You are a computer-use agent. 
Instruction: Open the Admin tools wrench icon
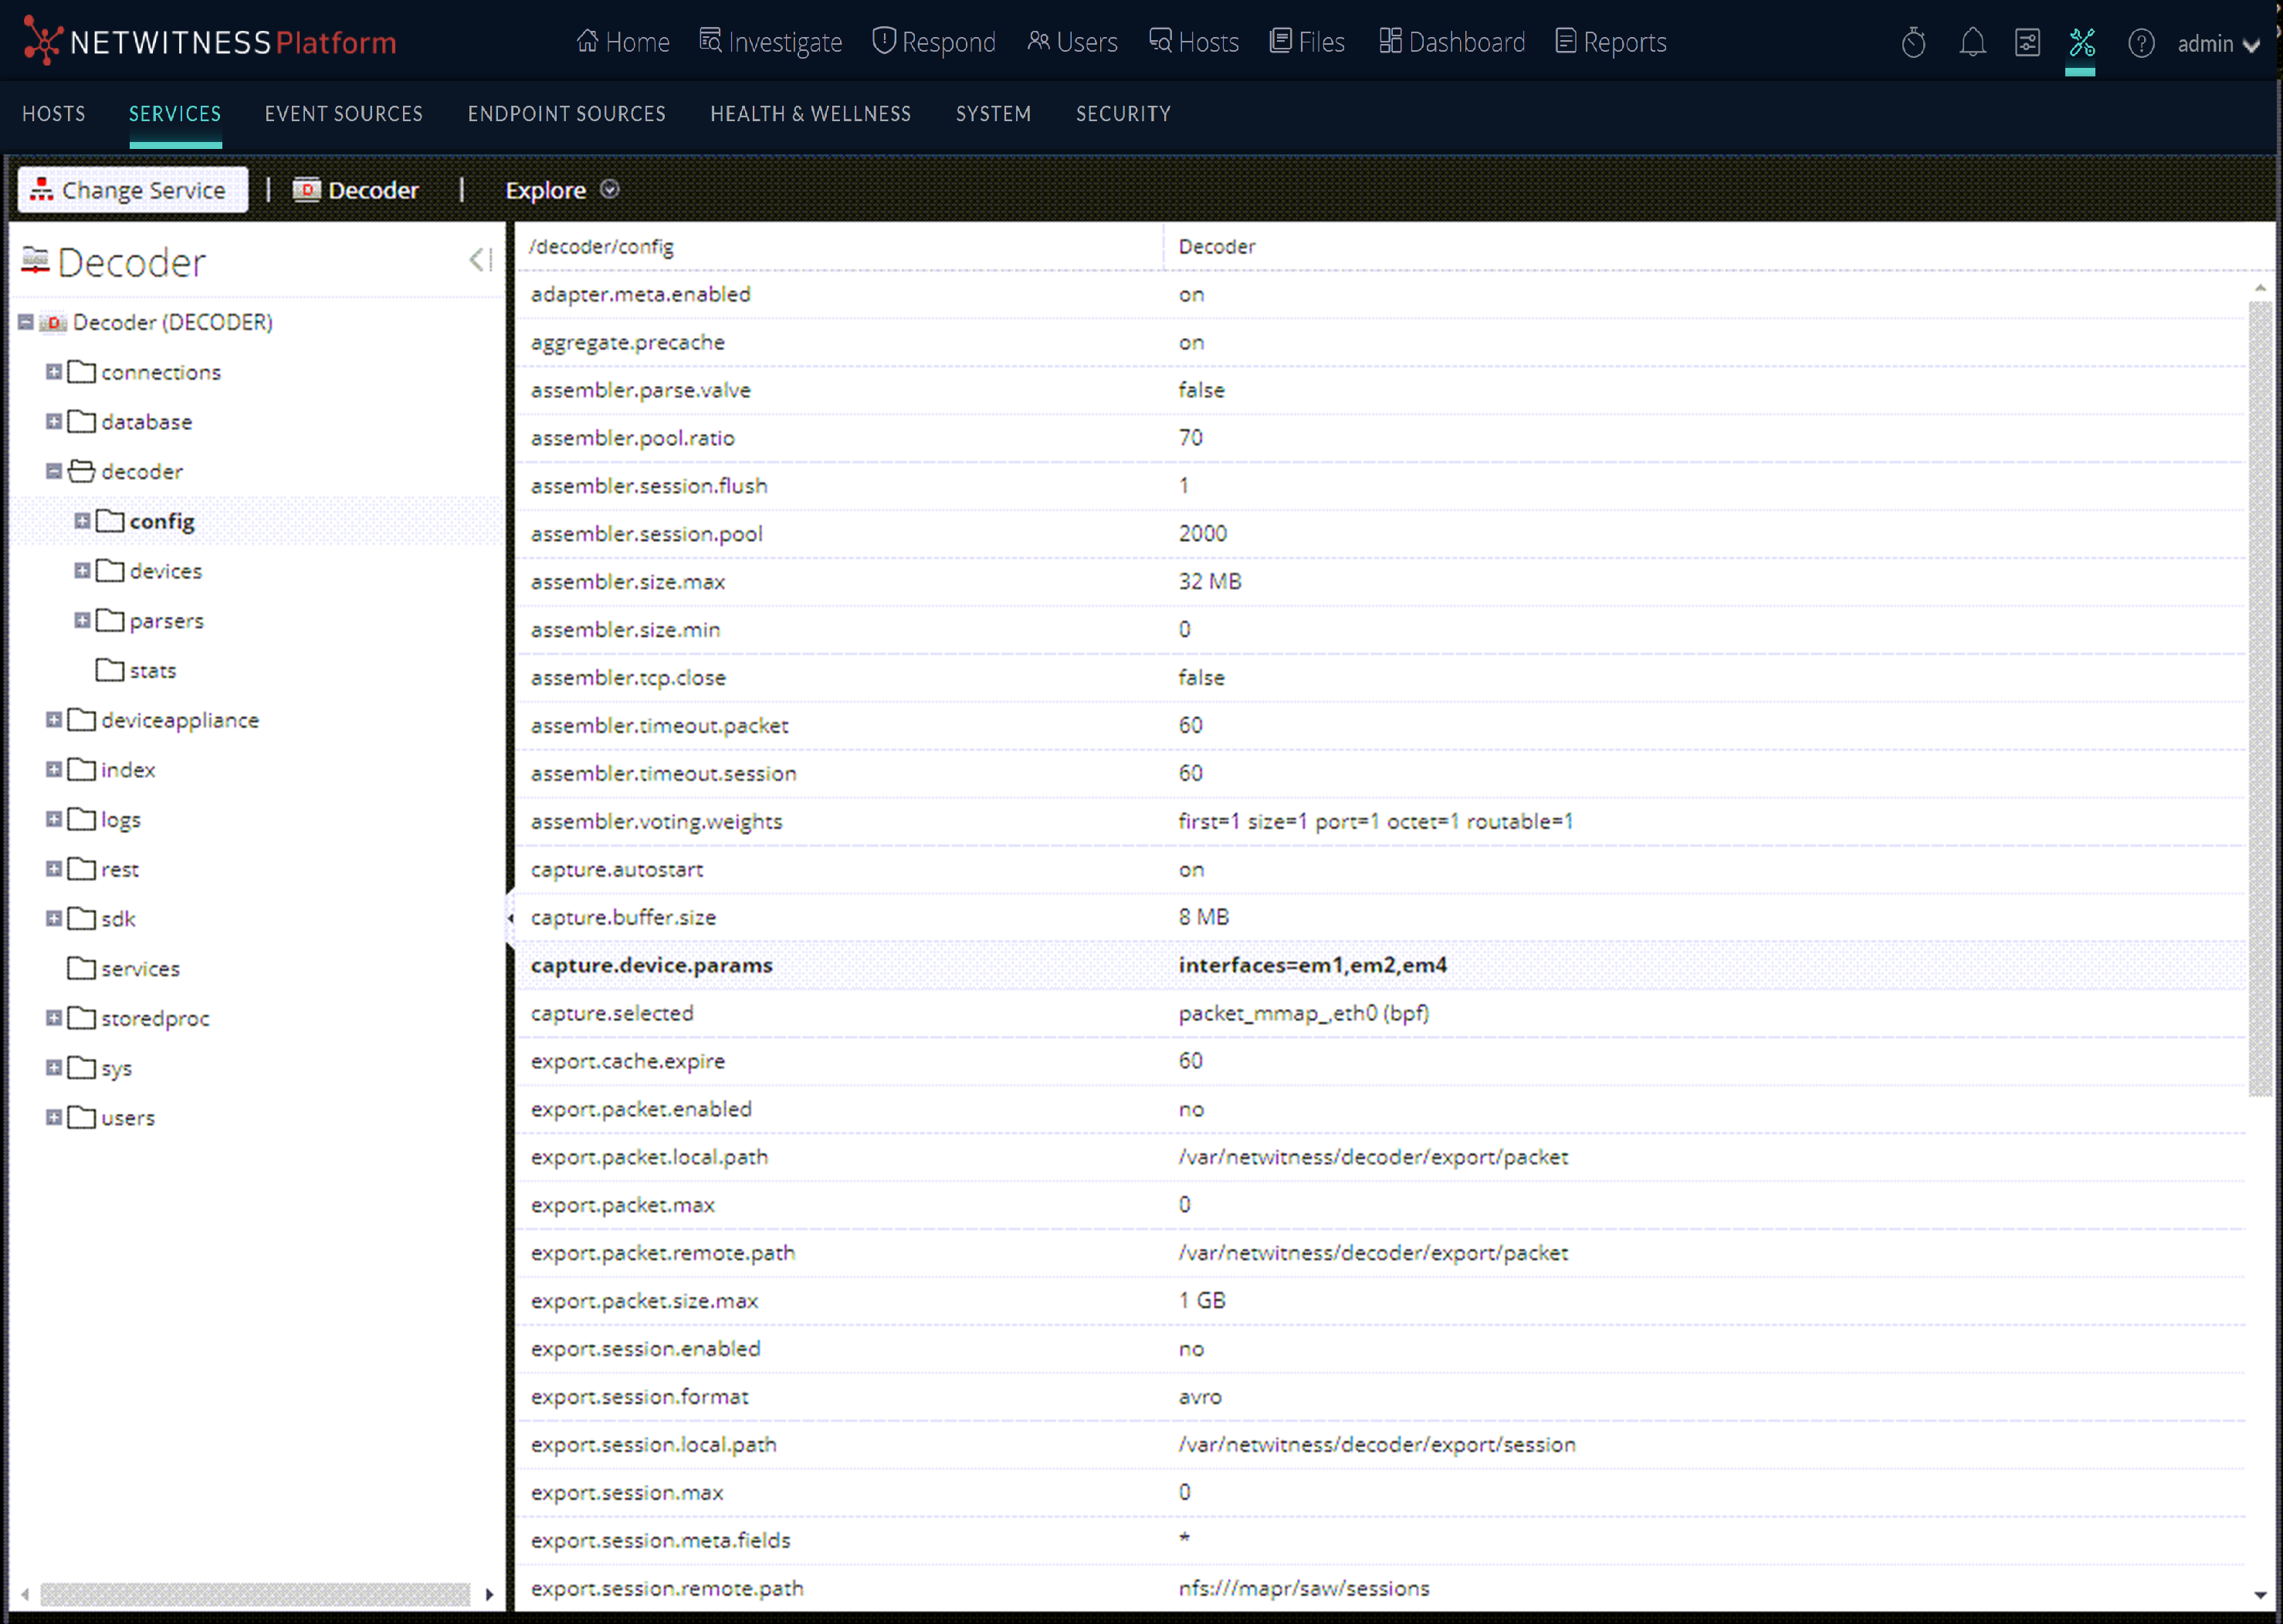pos(2081,43)
